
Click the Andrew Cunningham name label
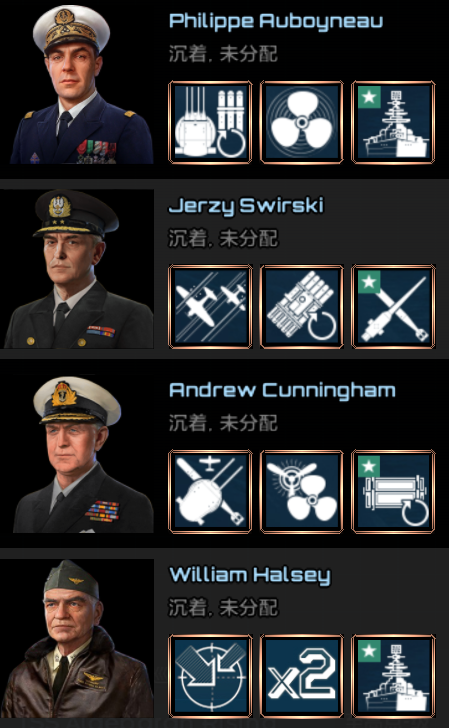(282, 390)
